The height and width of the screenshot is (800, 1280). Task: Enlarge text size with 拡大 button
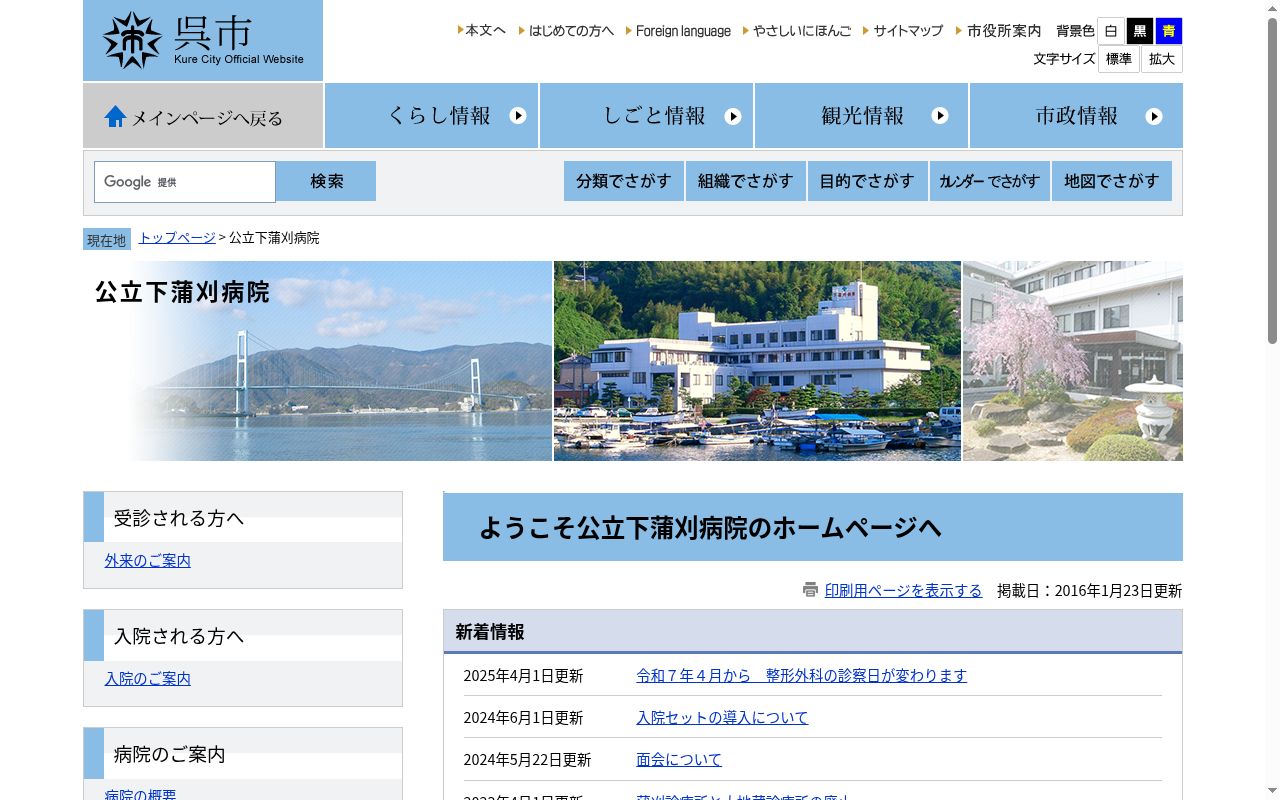[1162, 59]
